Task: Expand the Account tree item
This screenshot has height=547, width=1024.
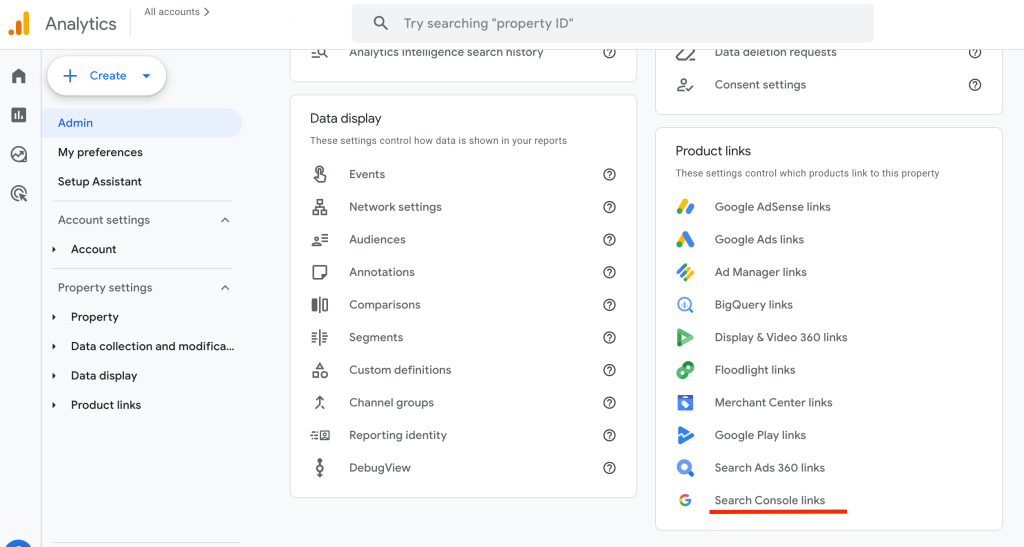Action: (x=54, y=249)
